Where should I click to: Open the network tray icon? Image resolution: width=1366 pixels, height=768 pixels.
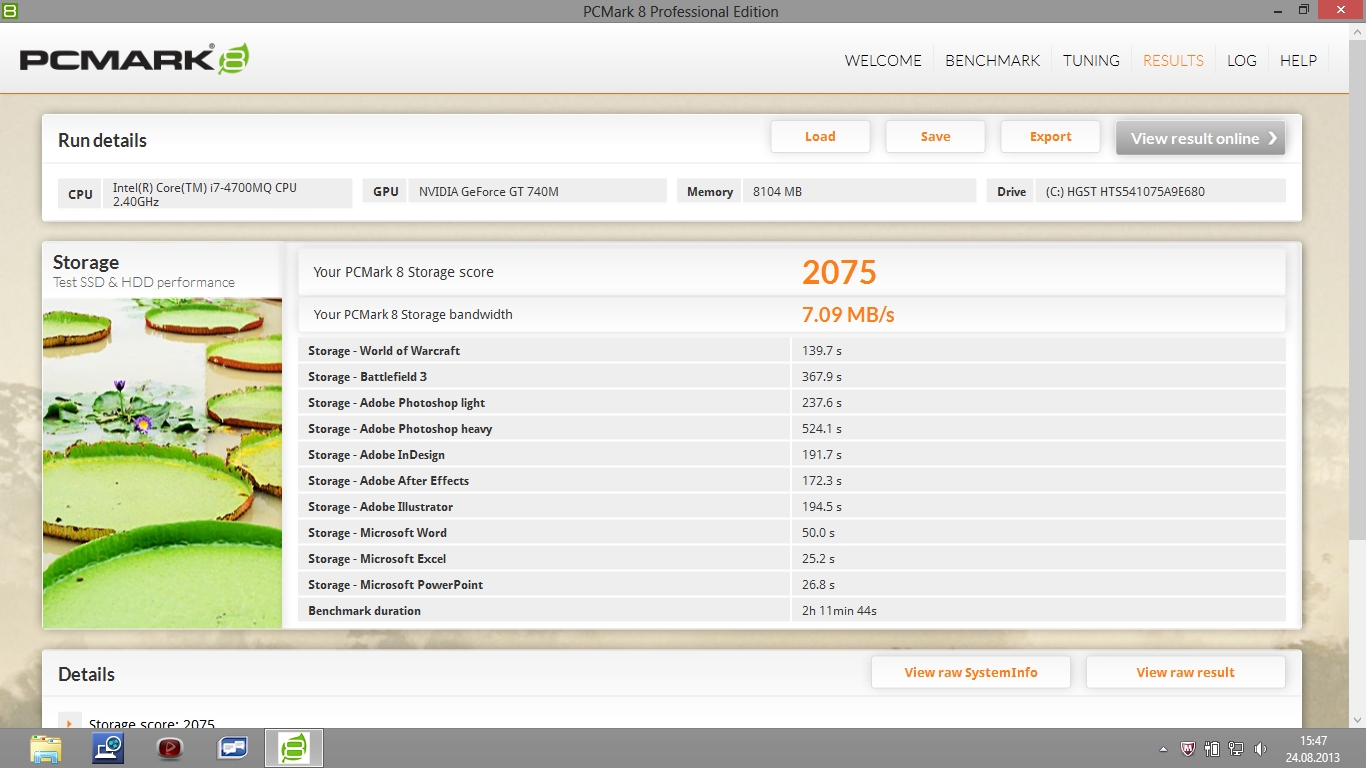coord(1236,748)
